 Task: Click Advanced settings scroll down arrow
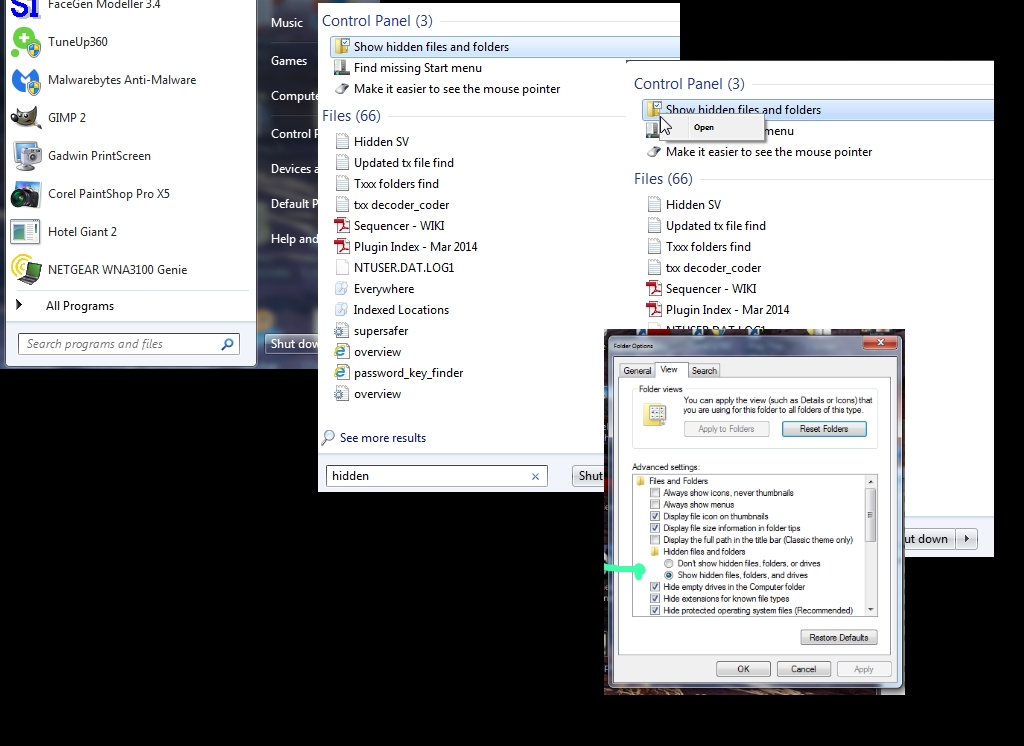tap(871, 609)
